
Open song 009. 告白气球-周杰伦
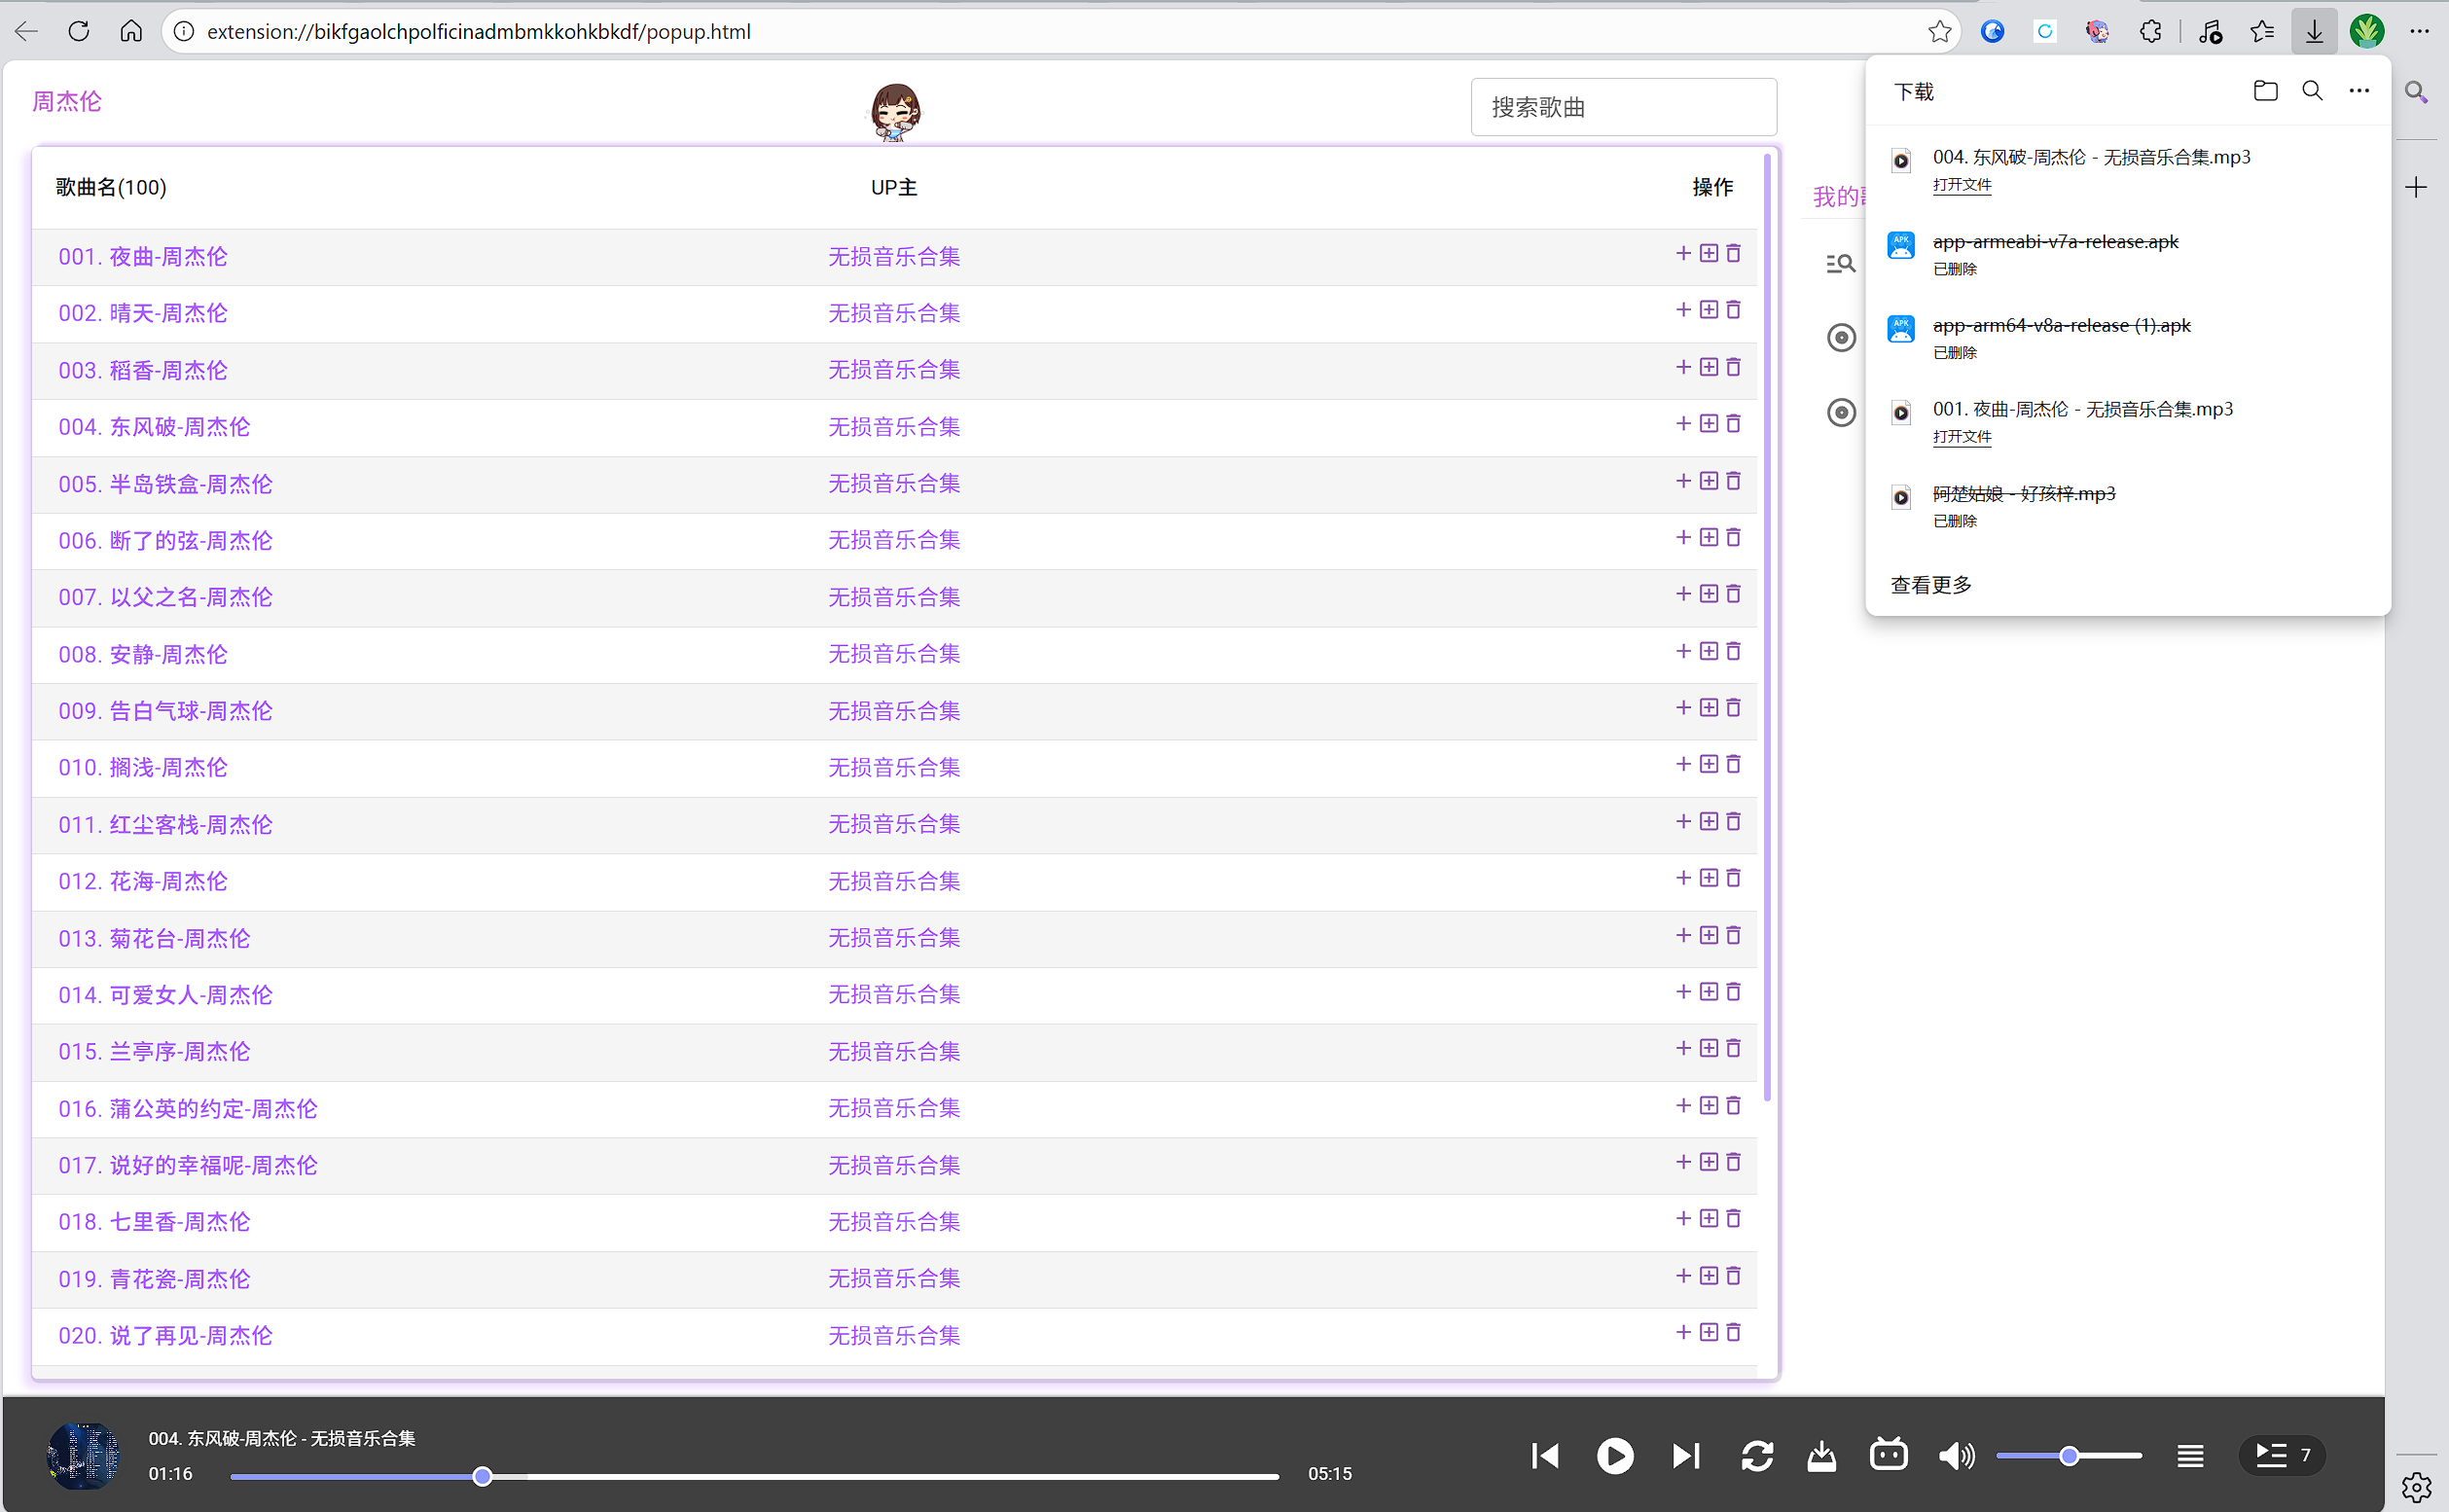pyautogui.click(x=165, y=711)
